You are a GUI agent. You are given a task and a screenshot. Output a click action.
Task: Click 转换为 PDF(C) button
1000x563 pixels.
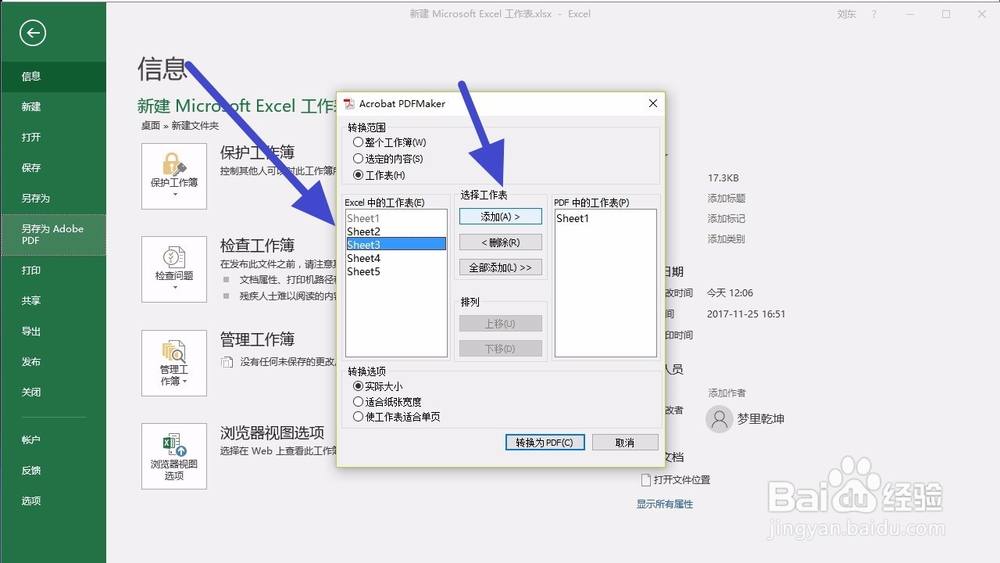(x=545, y=442)
